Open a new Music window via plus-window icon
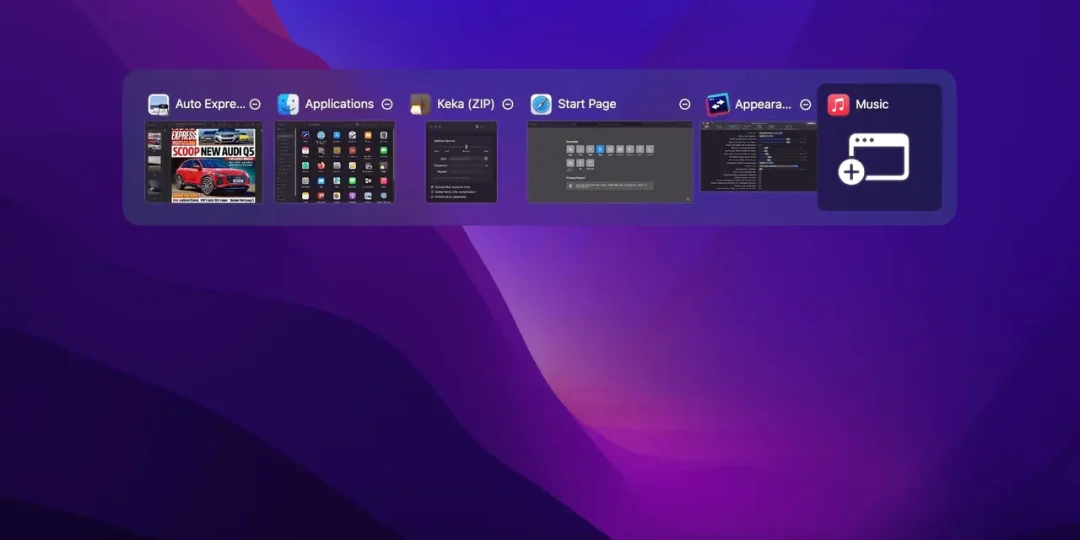The height and width of the screenshot is (540, 1080). click(x=873, y=159)
